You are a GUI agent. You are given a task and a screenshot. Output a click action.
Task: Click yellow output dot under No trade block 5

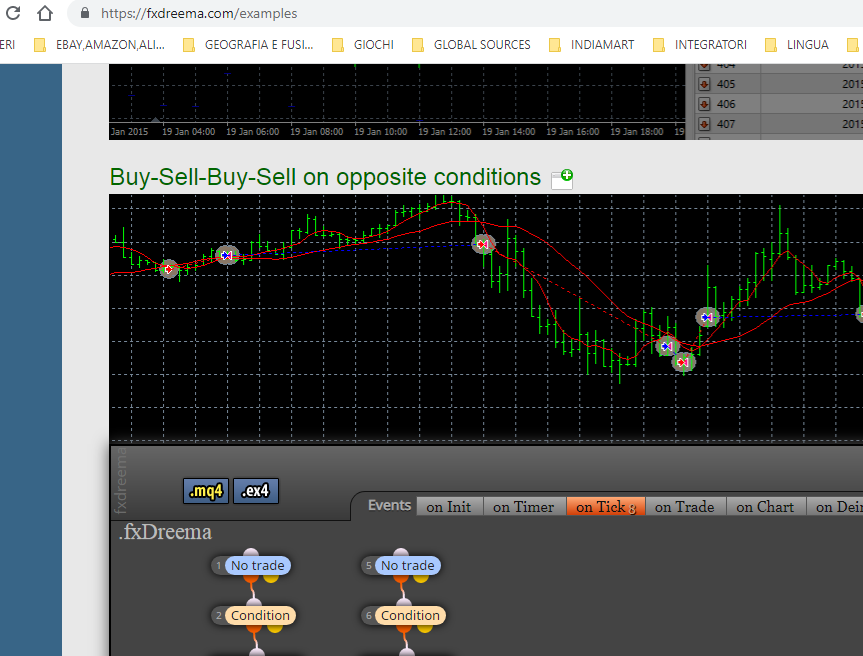pyautogui.click(x=421, y=577)
